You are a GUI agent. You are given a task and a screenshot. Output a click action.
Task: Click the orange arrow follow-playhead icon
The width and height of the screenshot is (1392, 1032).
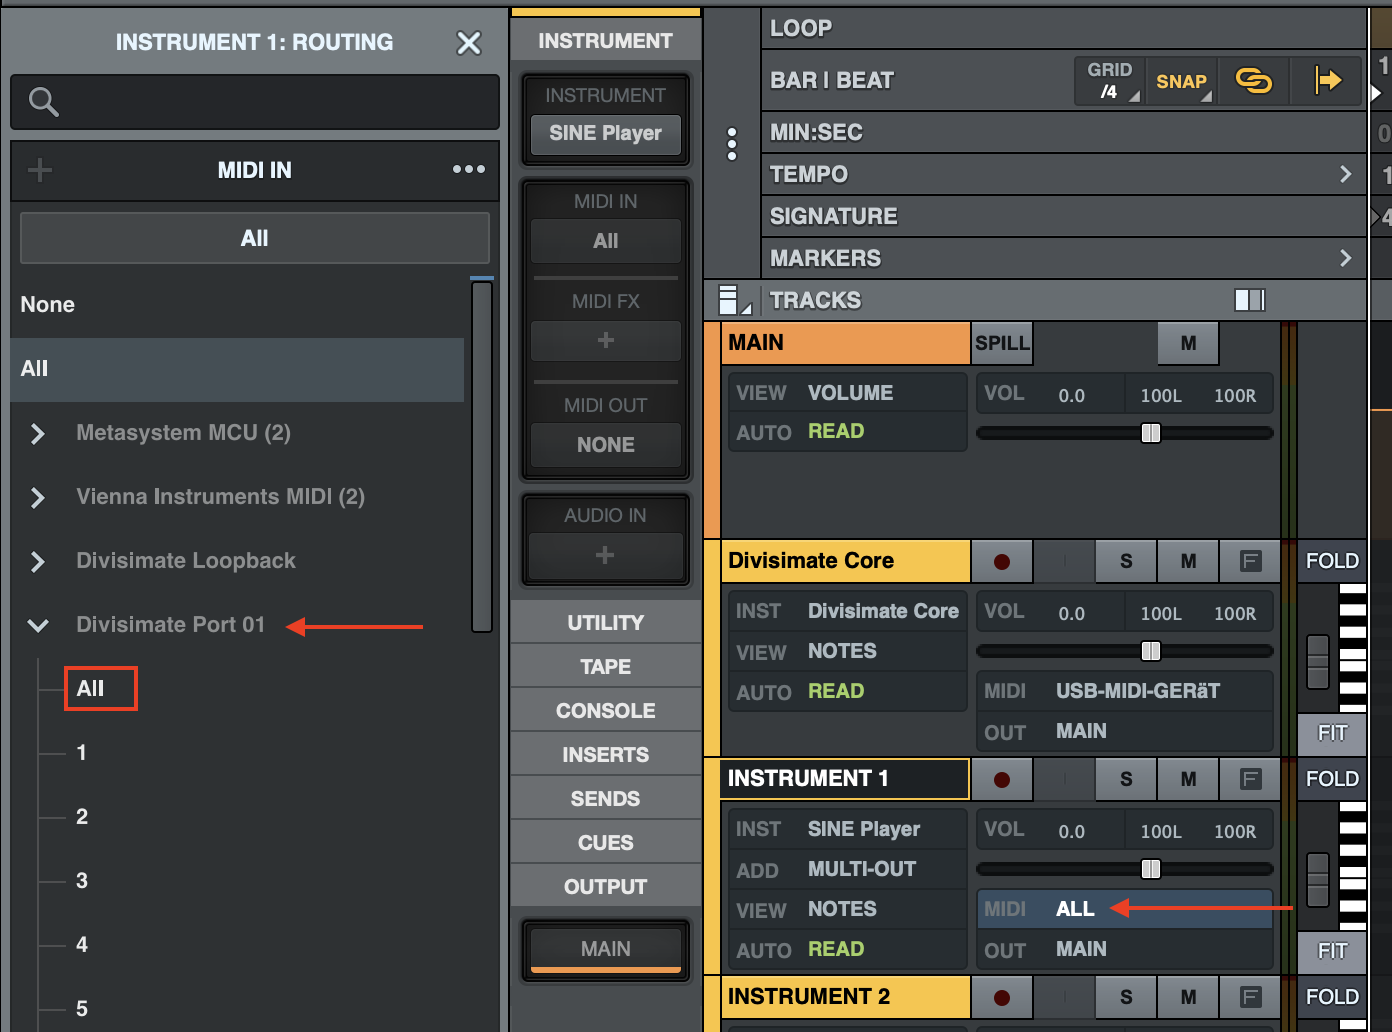coord(1327,80)
